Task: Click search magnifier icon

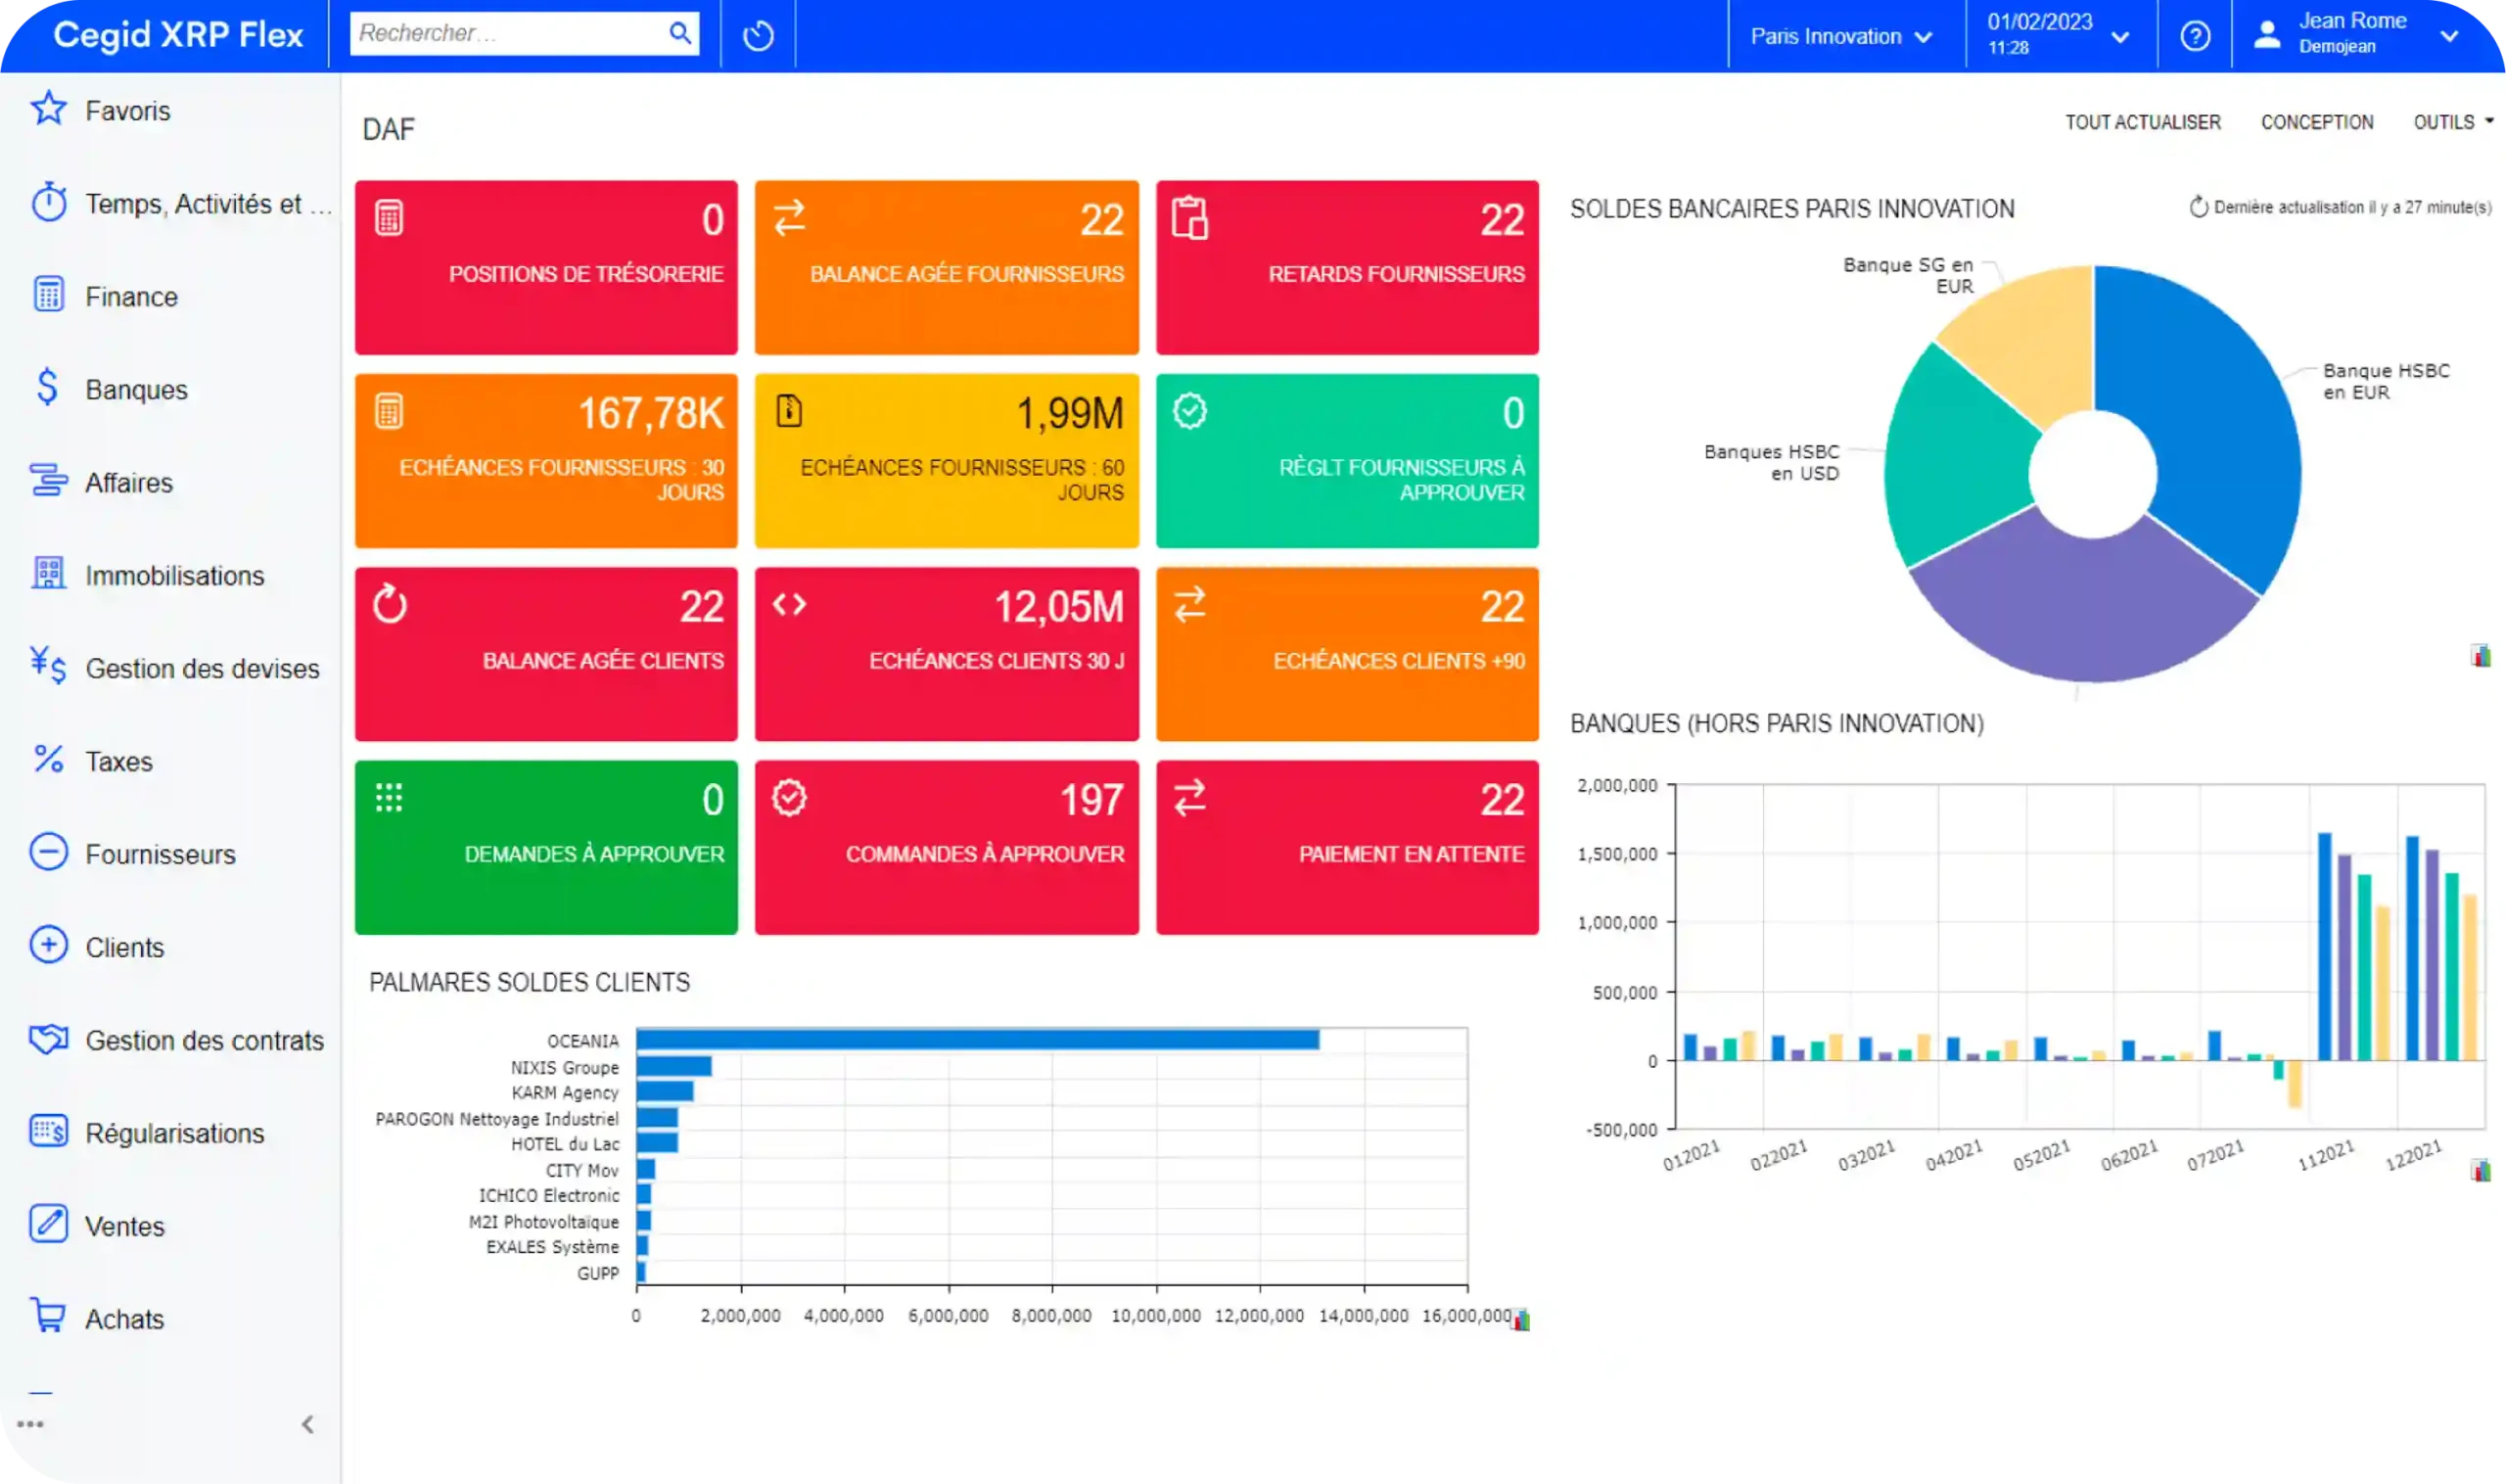Action: [680, 34]
